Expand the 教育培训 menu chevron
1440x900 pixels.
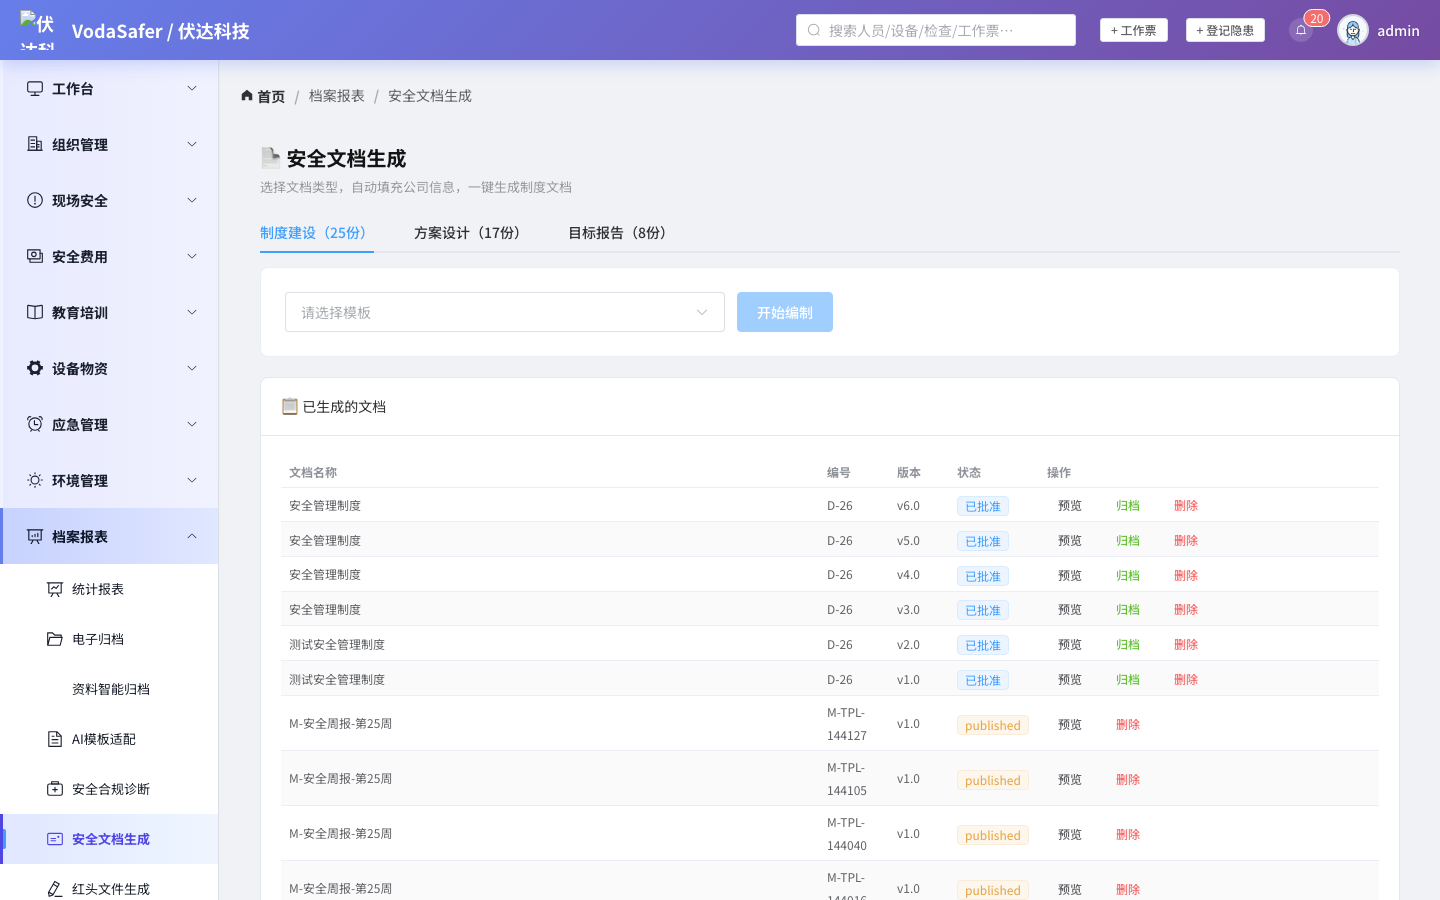pyautogui.click(x=192, y=312)
